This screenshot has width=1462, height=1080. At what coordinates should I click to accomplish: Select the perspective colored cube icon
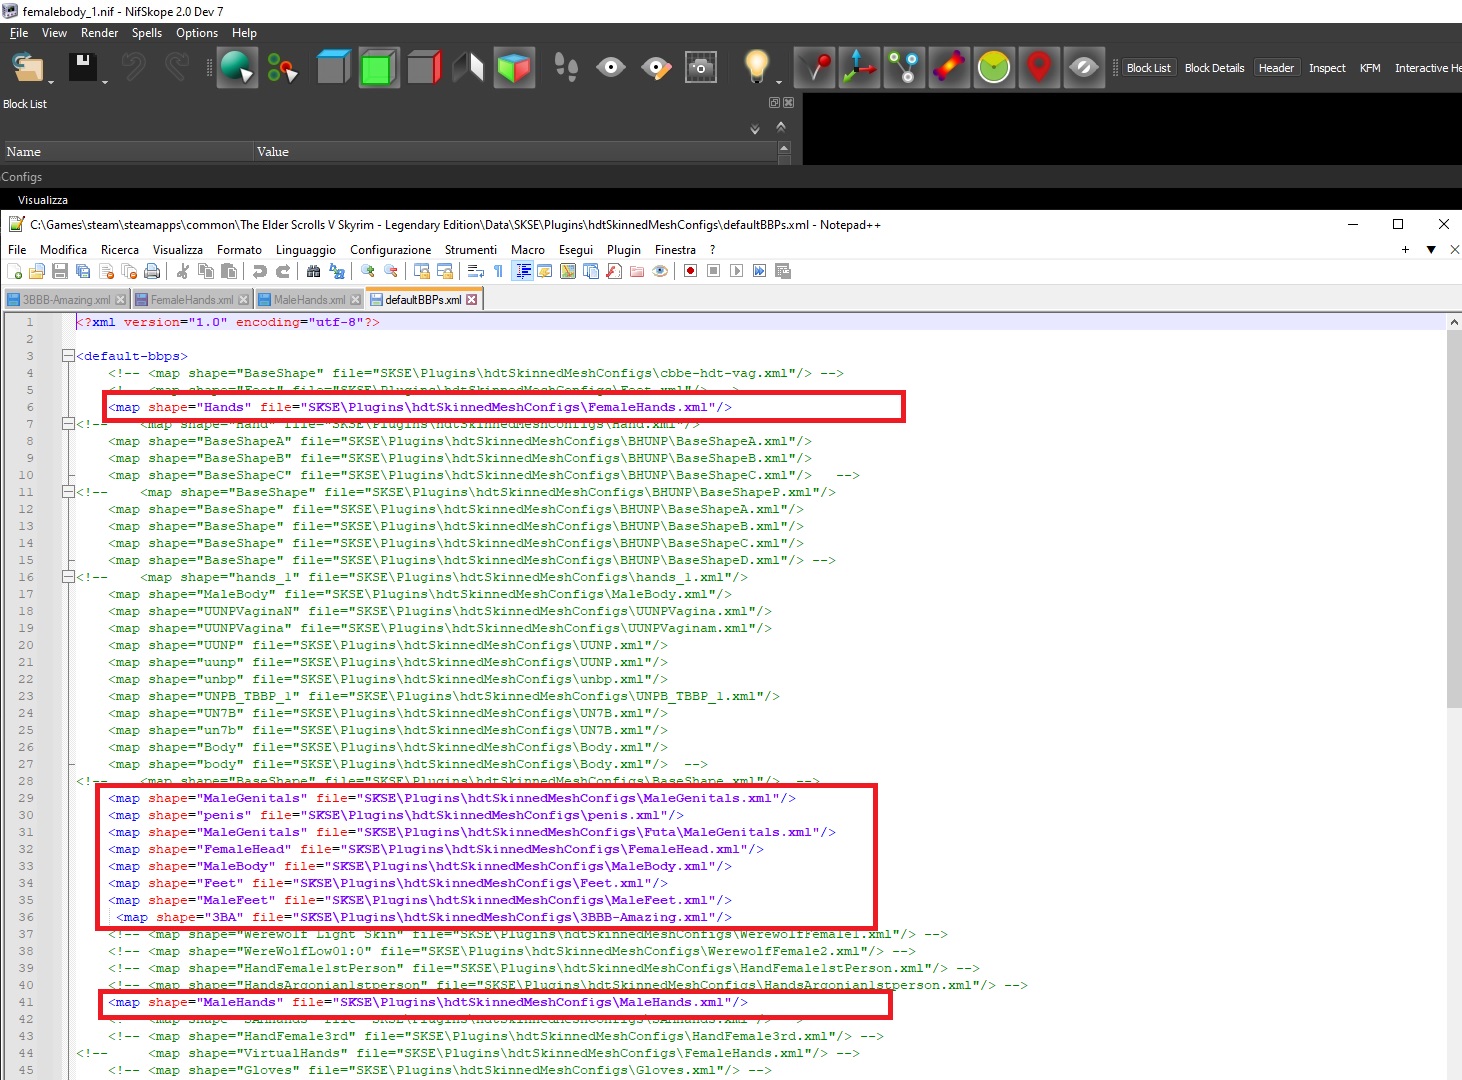click(x=514, y=68)
